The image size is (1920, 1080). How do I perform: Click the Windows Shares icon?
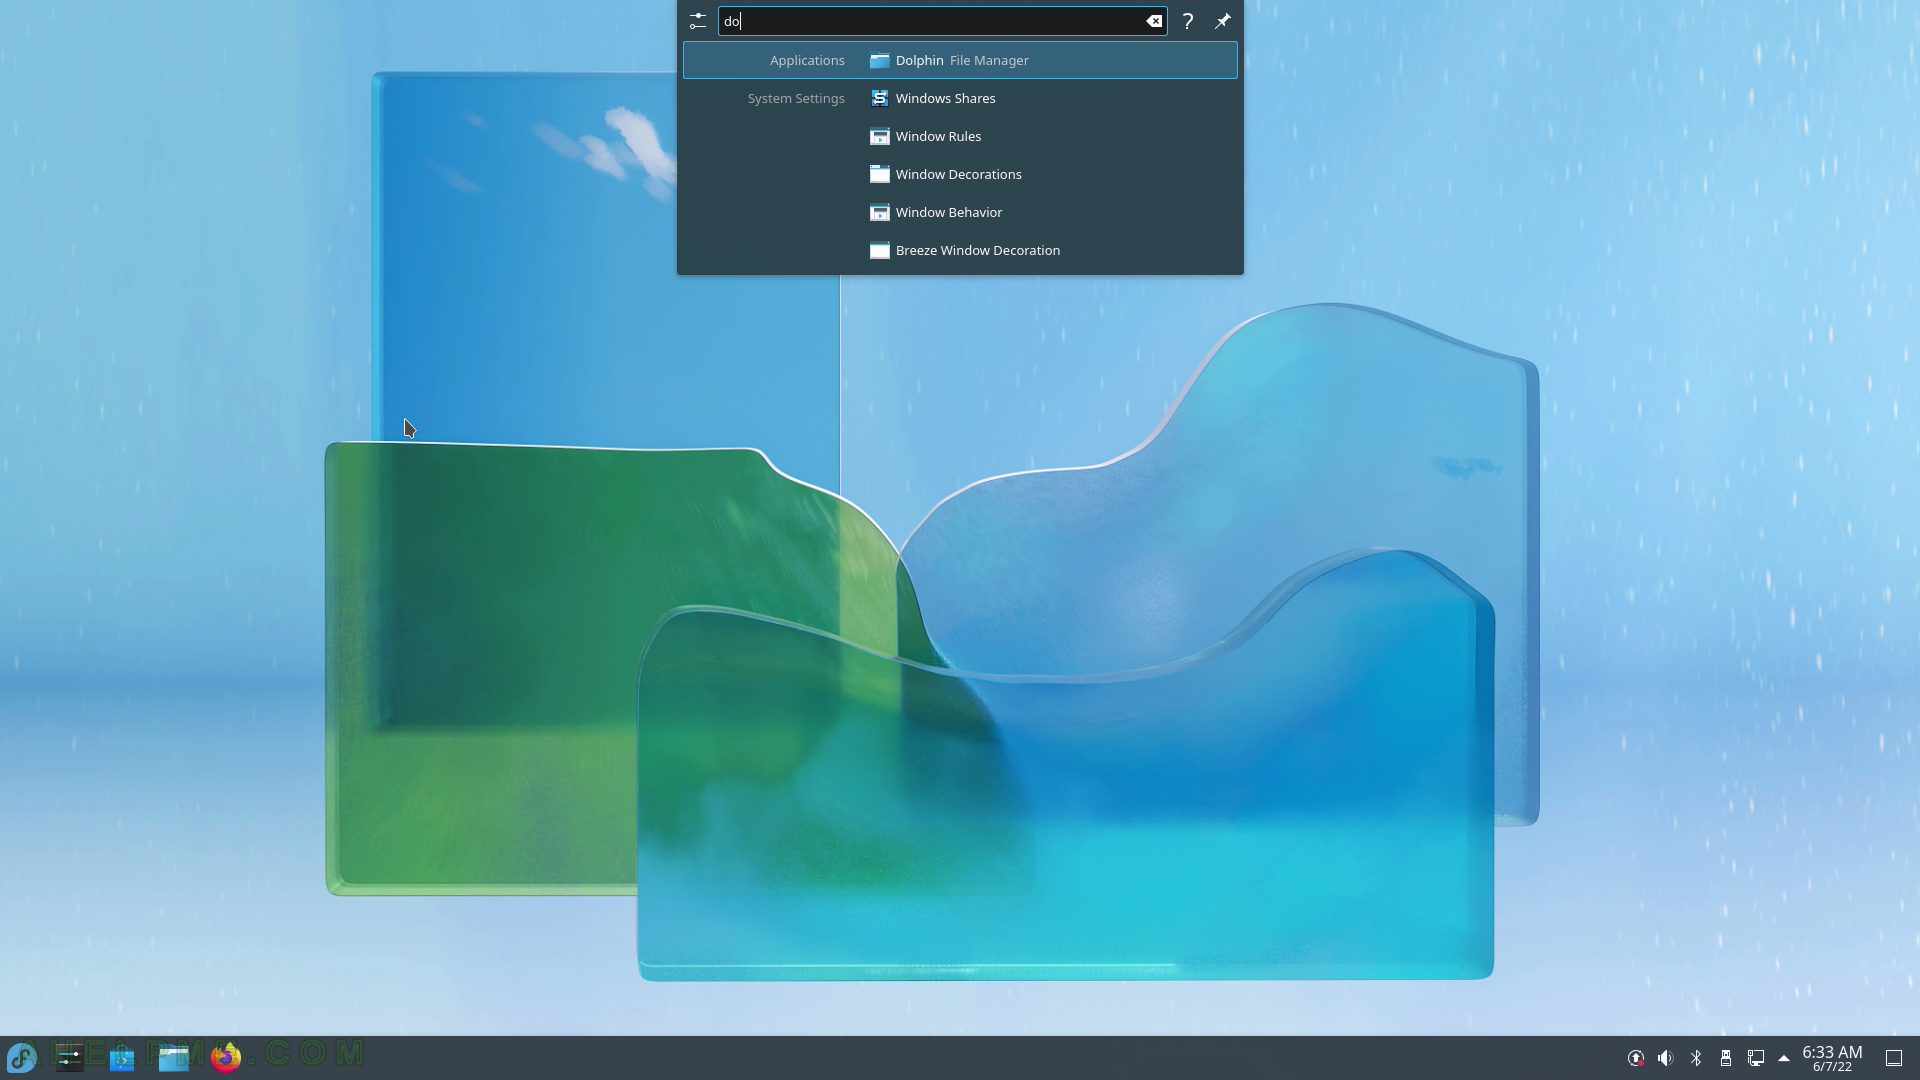pyautogui.click(x=880, y=98)
